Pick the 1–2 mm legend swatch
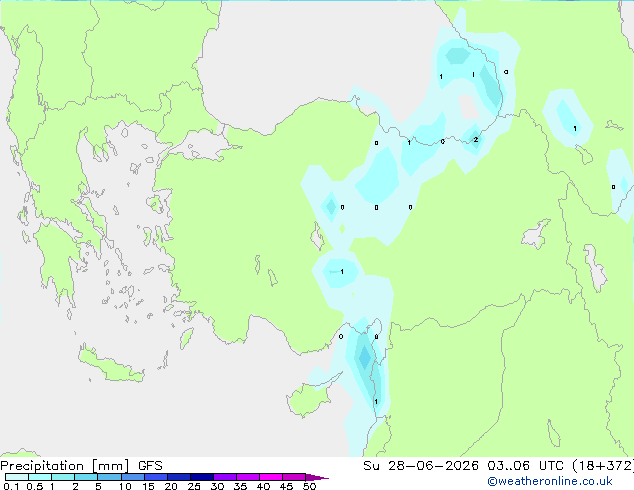Image resolution: width=634 pixels, height=490 pixels. point(63,477)
